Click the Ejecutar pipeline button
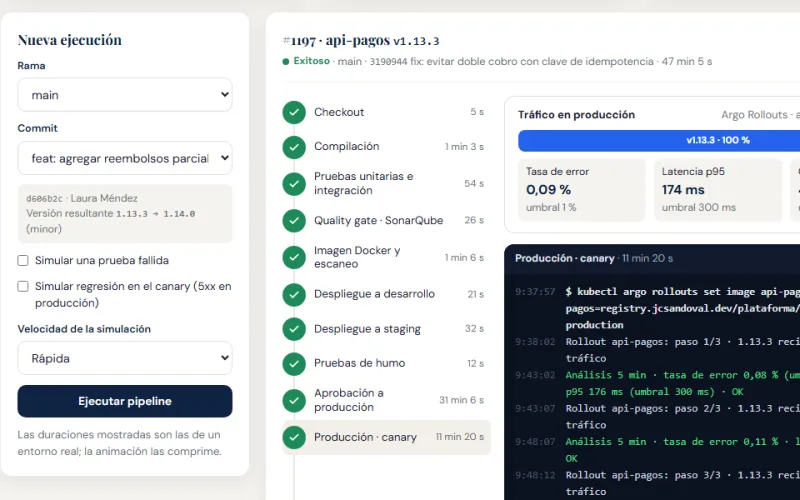Screen dimensions: 800x500 pos(125,401)
